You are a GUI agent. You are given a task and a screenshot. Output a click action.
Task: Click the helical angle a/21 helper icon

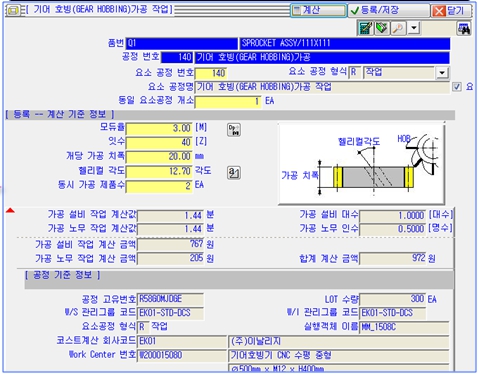234,173
